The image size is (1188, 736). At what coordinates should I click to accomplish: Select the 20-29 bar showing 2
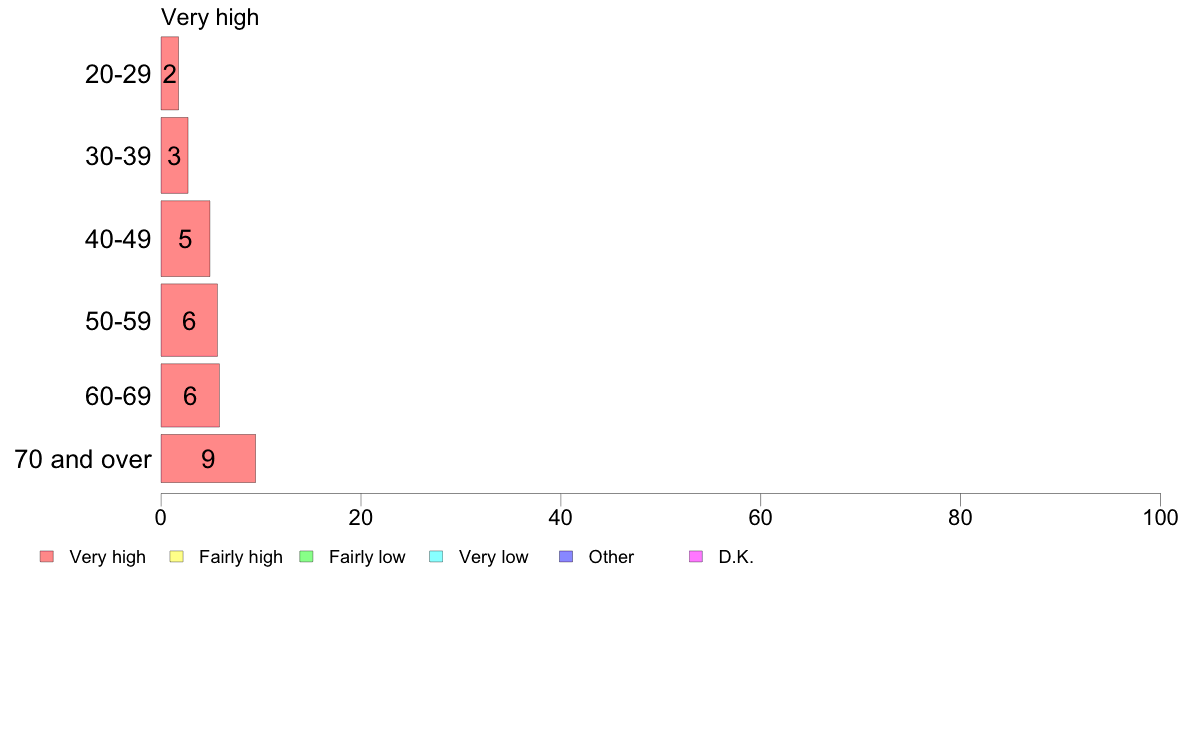(170, 74)
